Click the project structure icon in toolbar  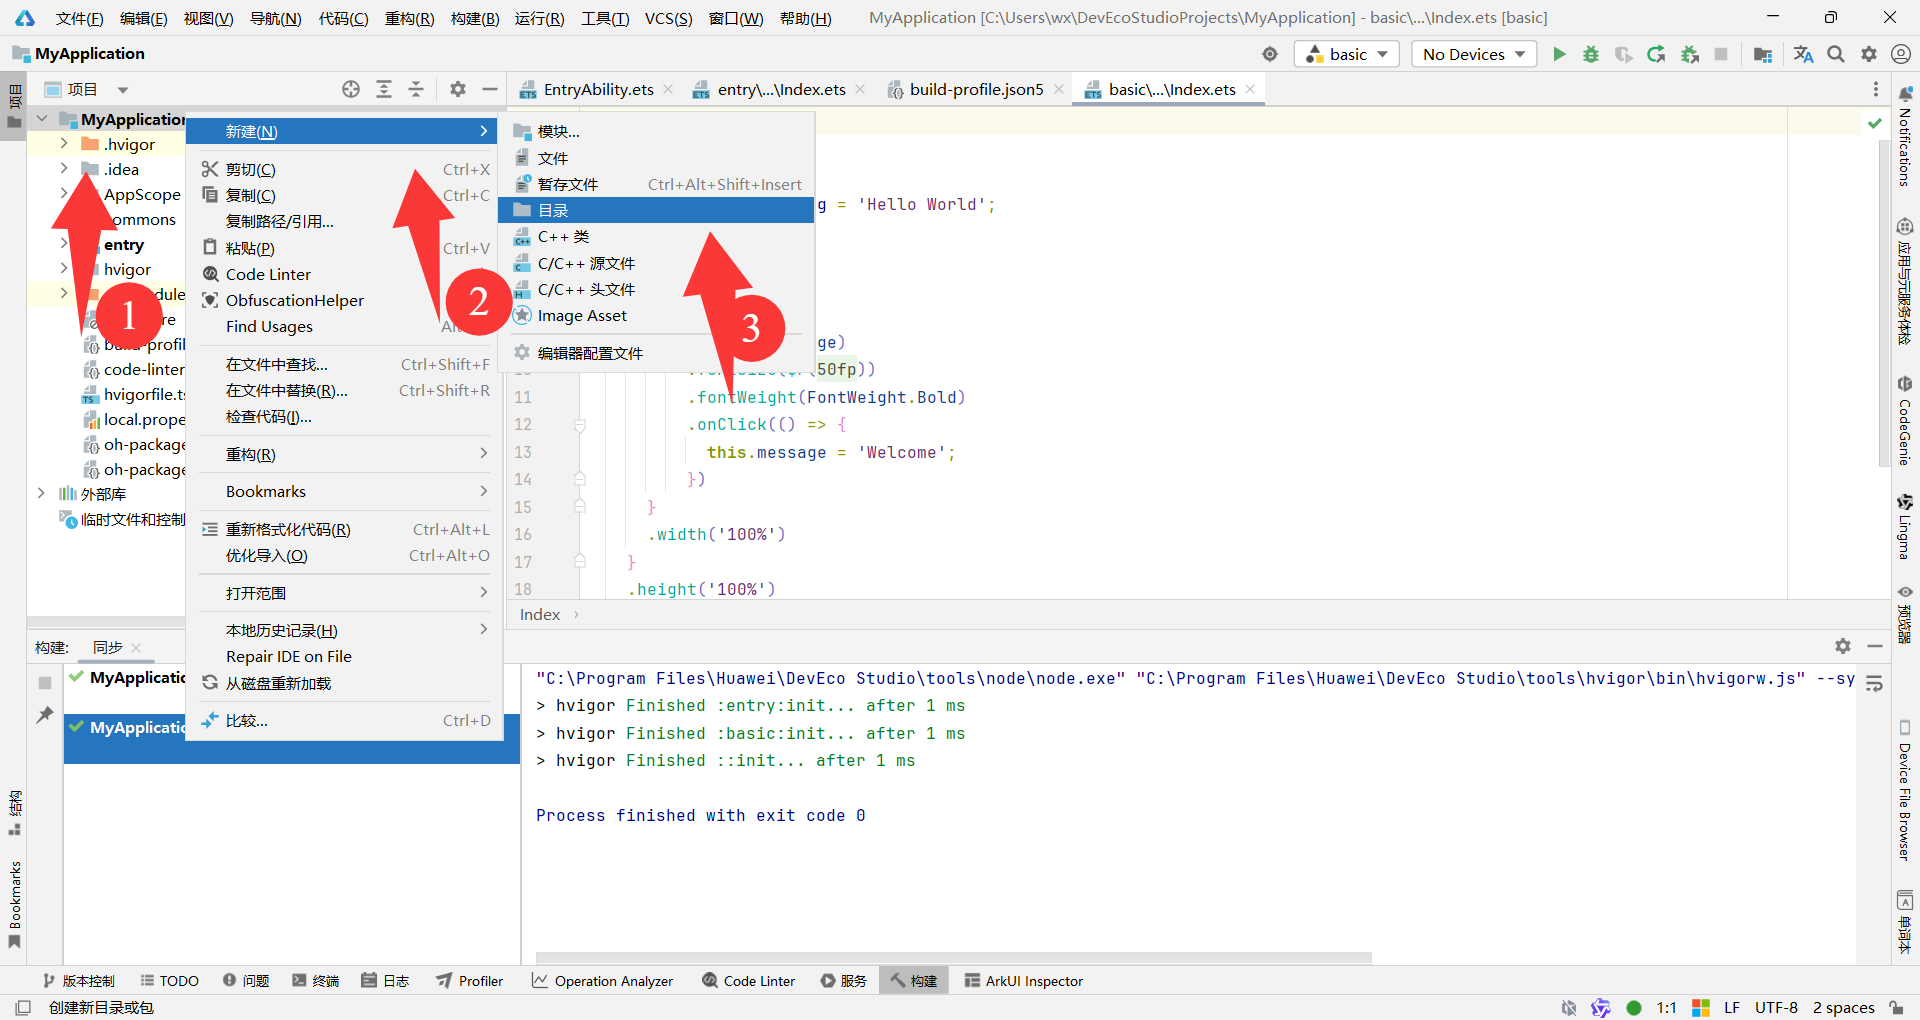click(1763, 54)
